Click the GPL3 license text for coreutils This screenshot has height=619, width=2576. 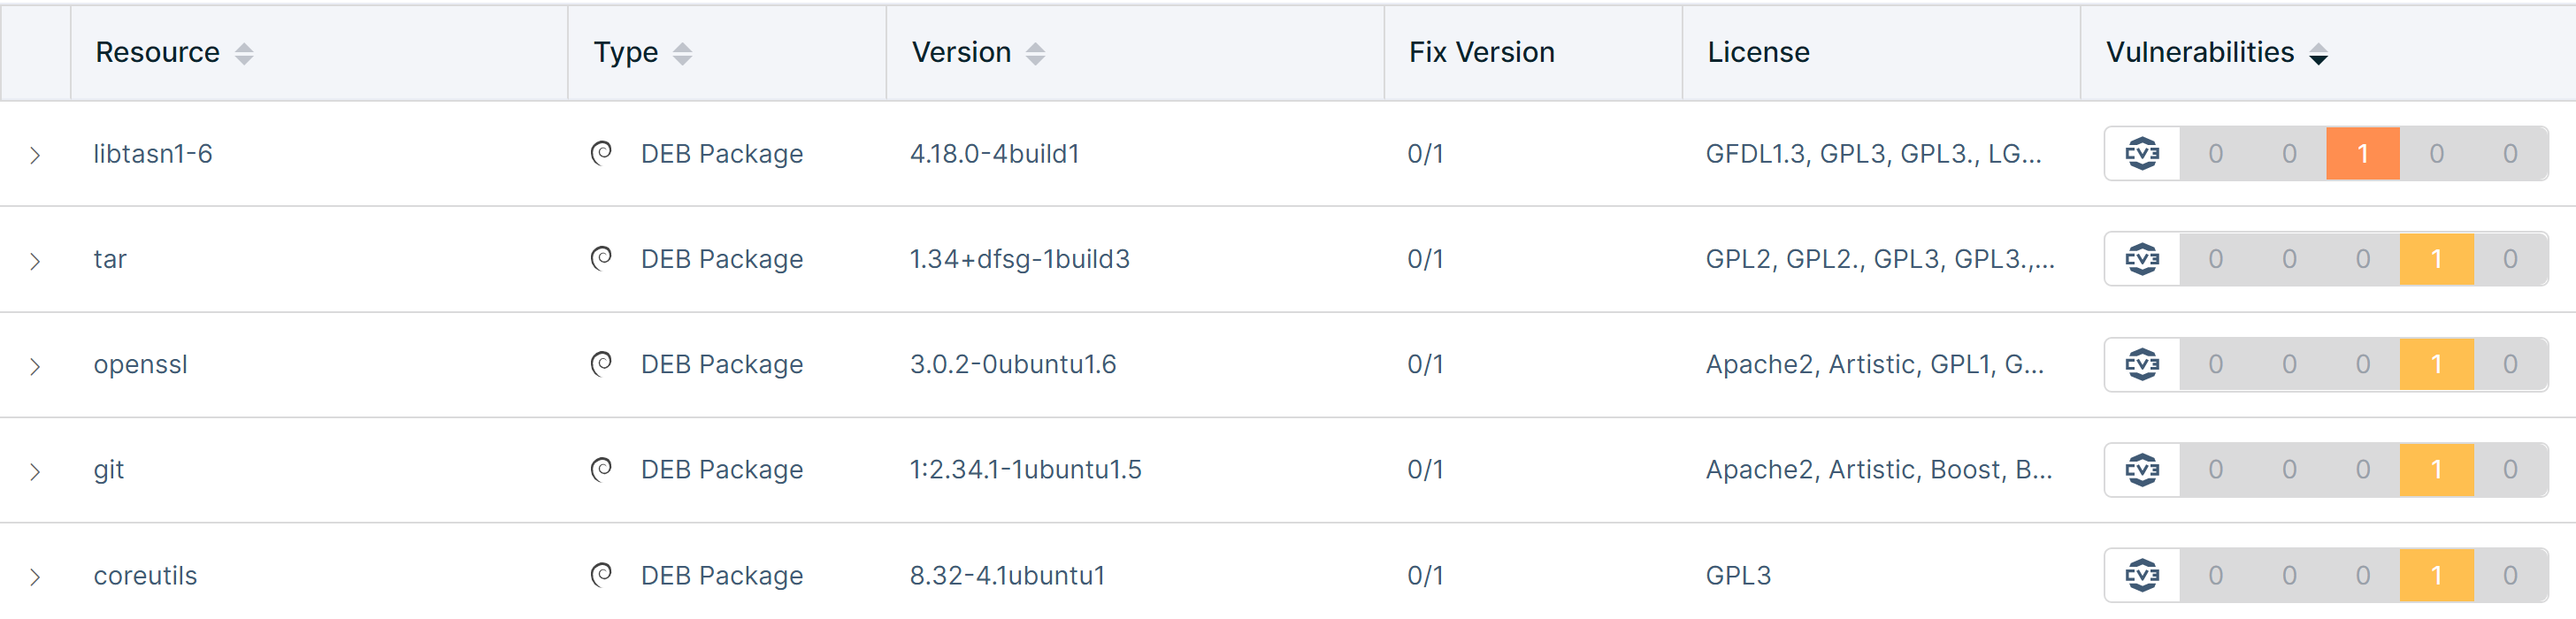(x=1738, y=575)
